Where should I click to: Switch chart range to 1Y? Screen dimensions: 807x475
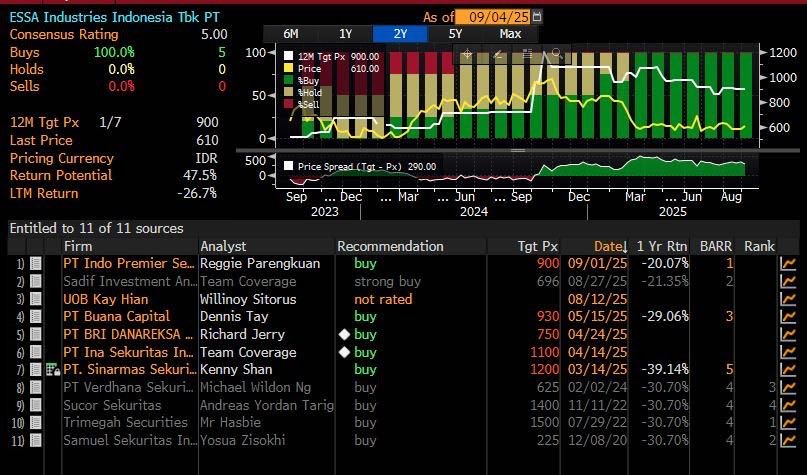345,34
